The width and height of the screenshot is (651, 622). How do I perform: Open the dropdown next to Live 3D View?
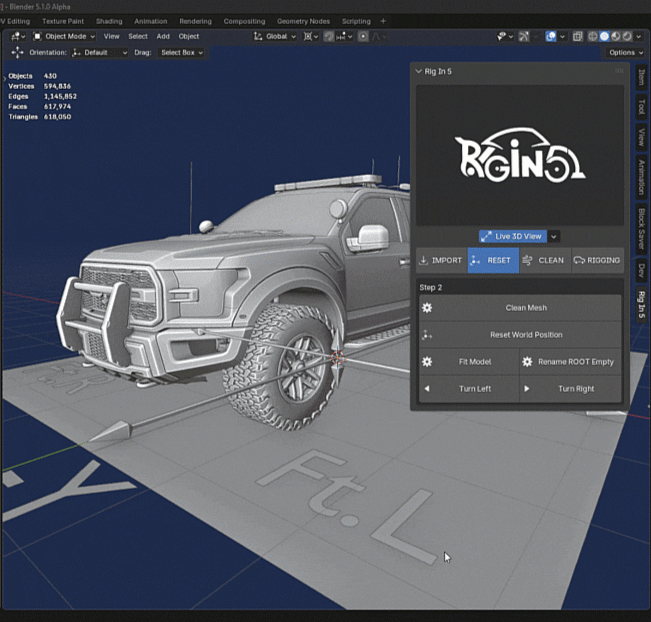tap(553, 236)
